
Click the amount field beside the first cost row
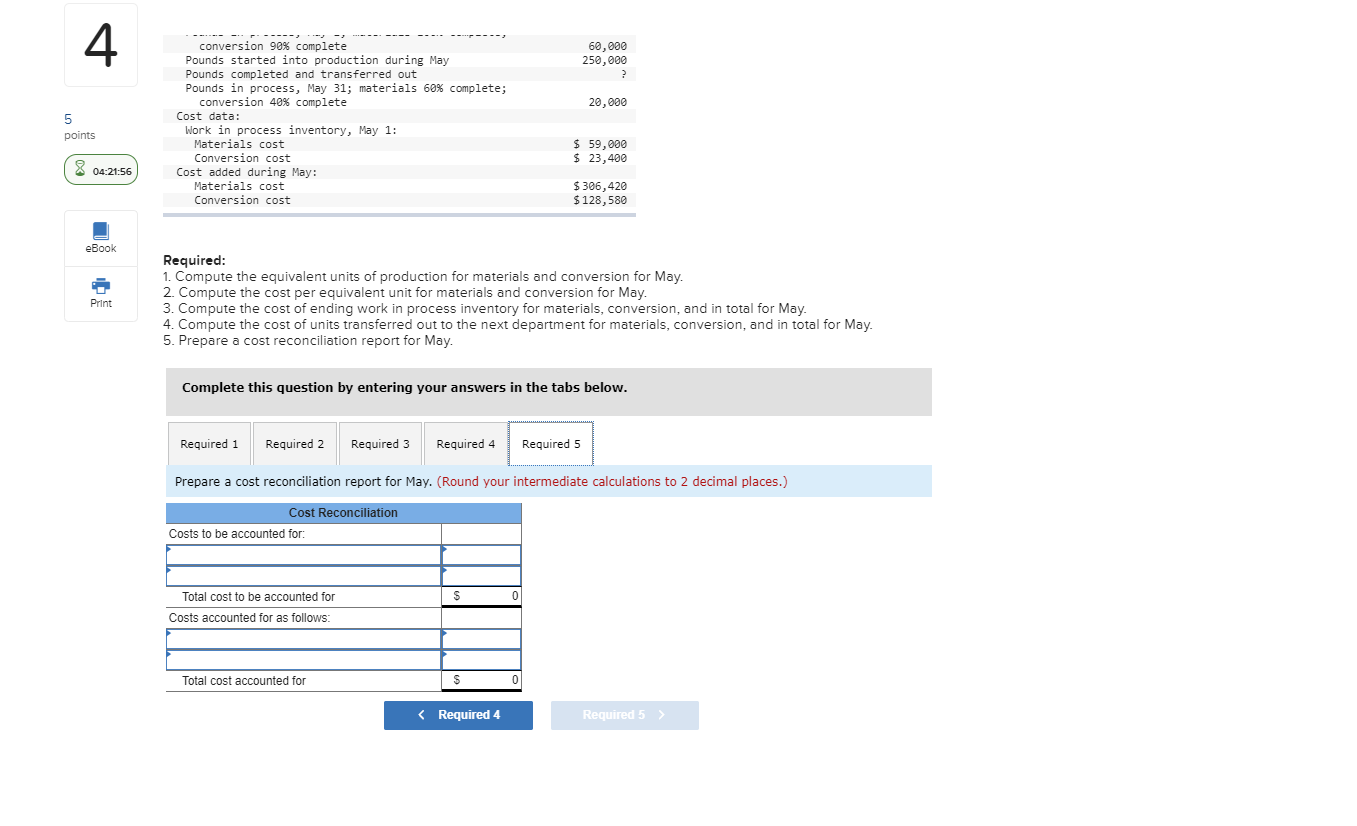coord(481,555)
